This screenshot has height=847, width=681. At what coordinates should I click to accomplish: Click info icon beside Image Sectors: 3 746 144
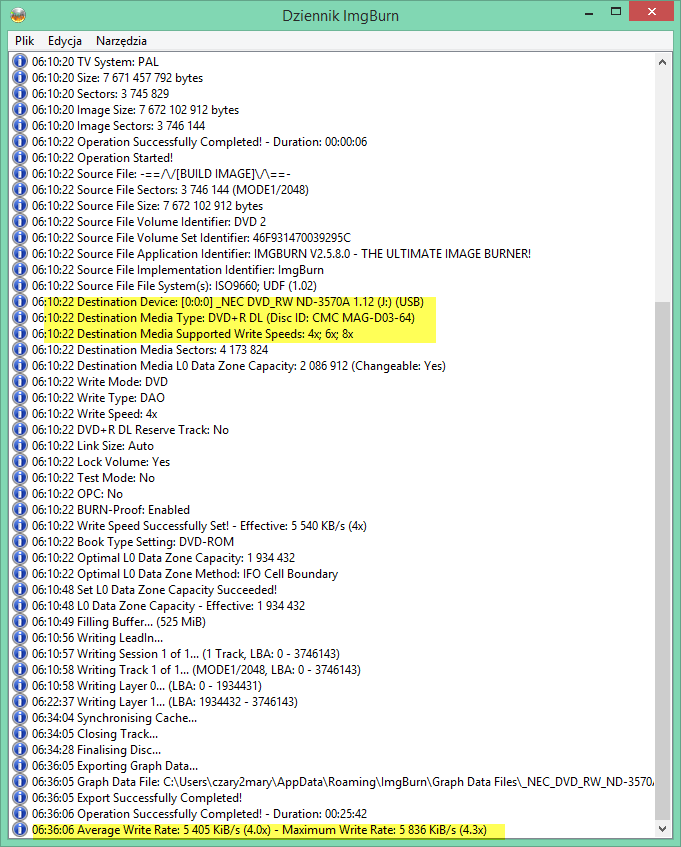pos(20,126)
